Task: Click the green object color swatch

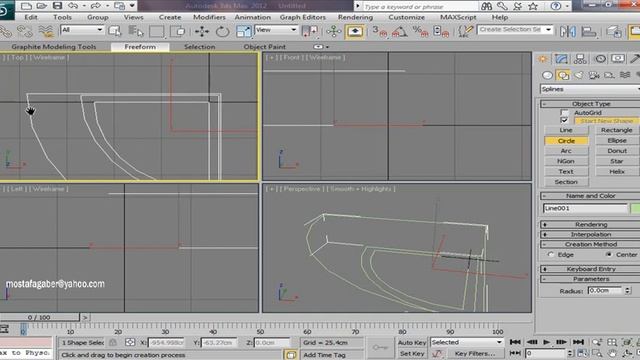Action: tap(635, 208)
